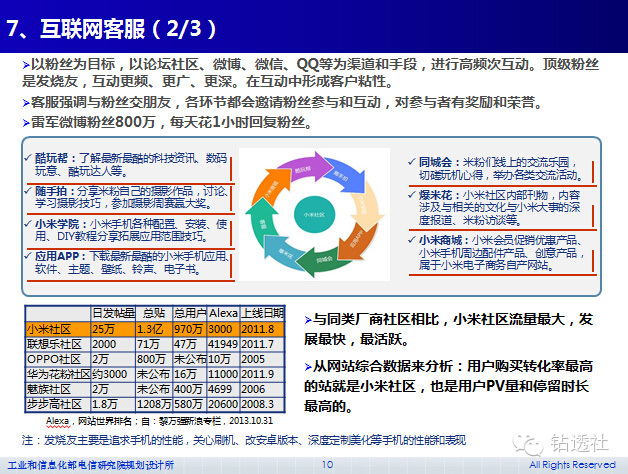628x474 pixels.
Task: Click the blue 随手拍 arrow in cycle diagram
Action: pos(346,175)
